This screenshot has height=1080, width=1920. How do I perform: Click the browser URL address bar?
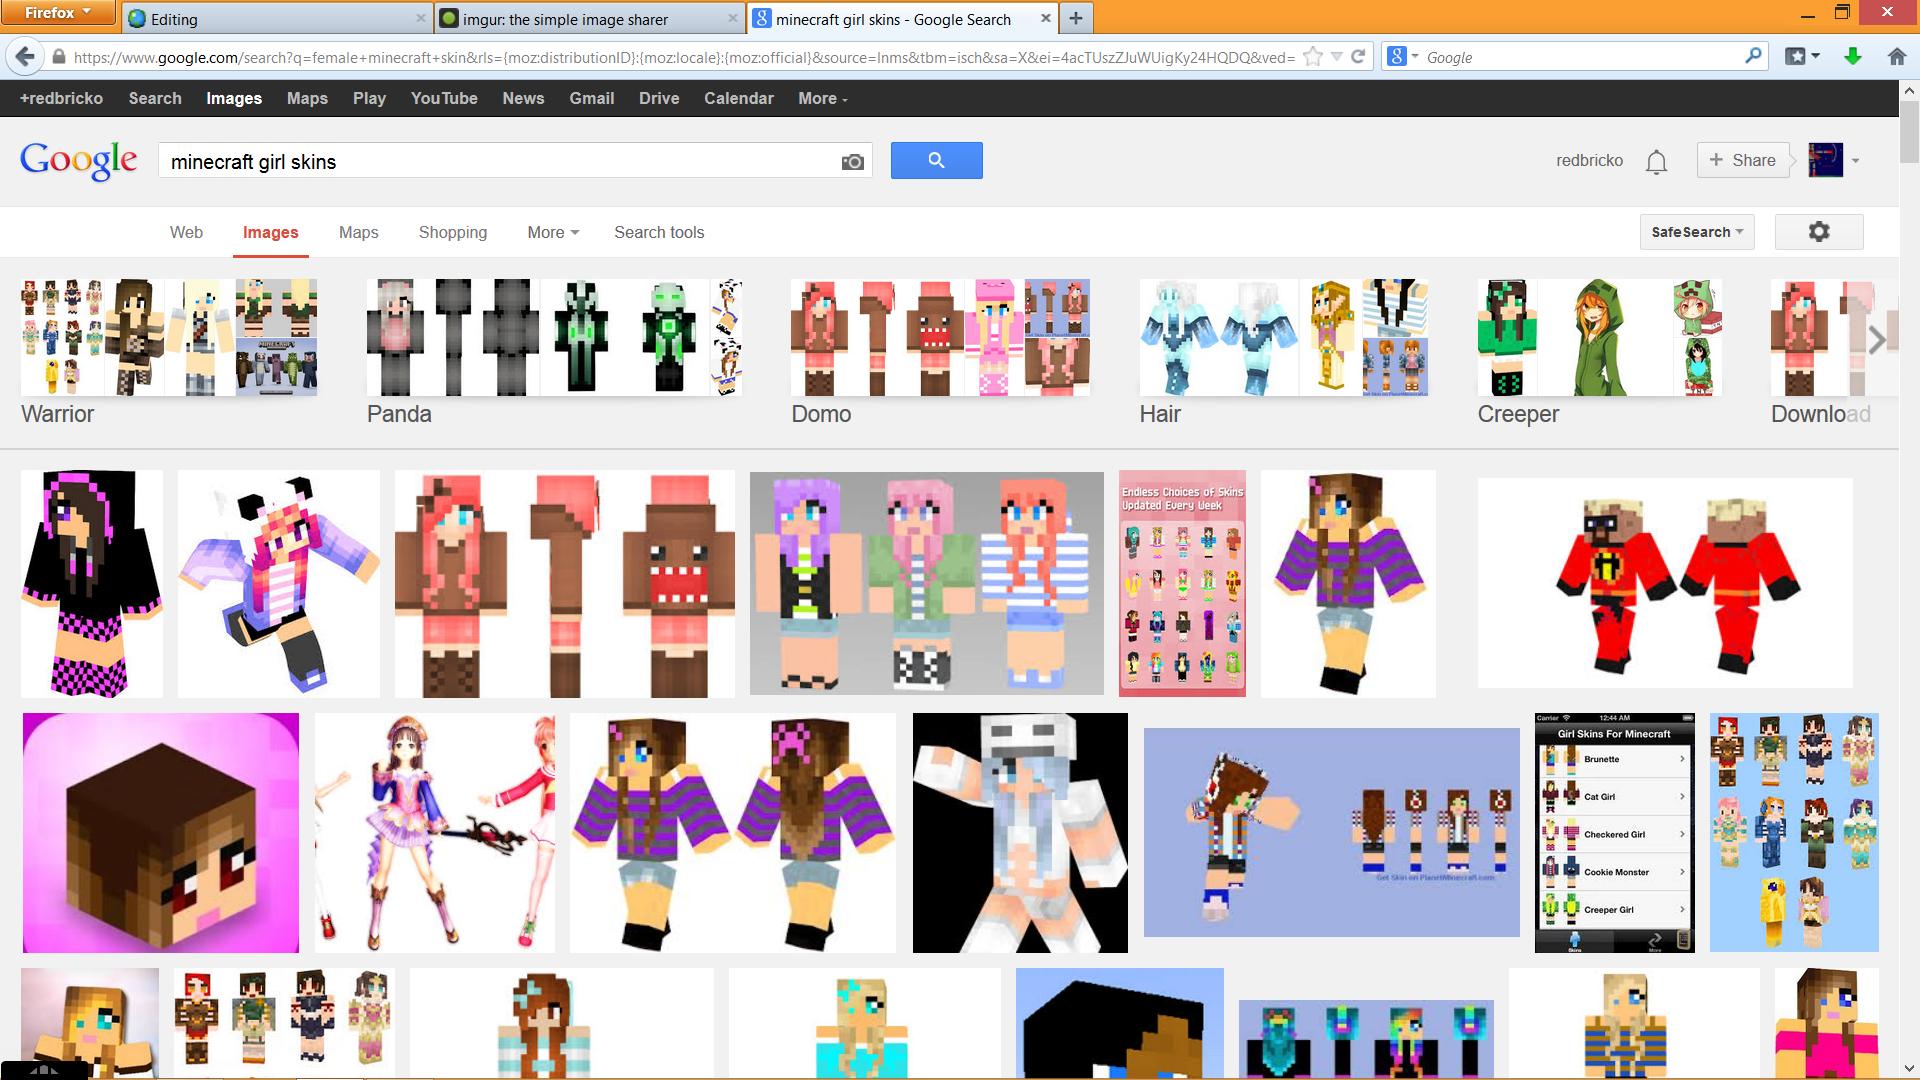[x=684, y=57]
